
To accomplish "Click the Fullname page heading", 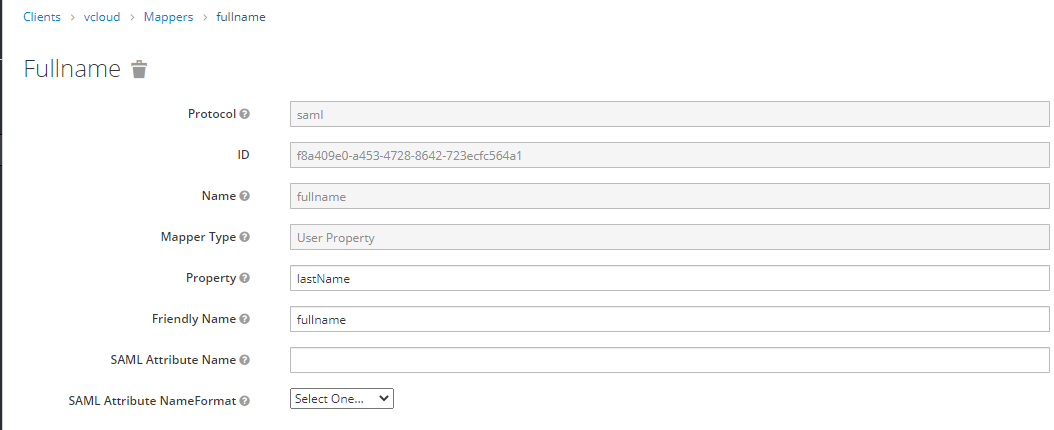I will [72, 69].
